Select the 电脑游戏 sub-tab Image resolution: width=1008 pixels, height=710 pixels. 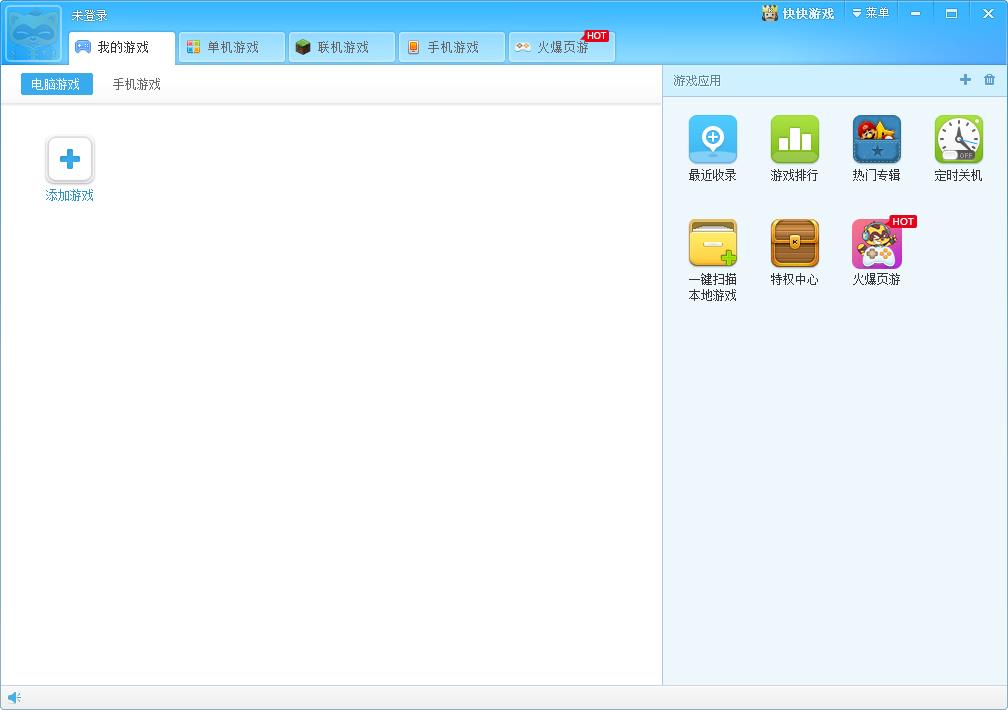pyautogui.click(x=55, y=84)
